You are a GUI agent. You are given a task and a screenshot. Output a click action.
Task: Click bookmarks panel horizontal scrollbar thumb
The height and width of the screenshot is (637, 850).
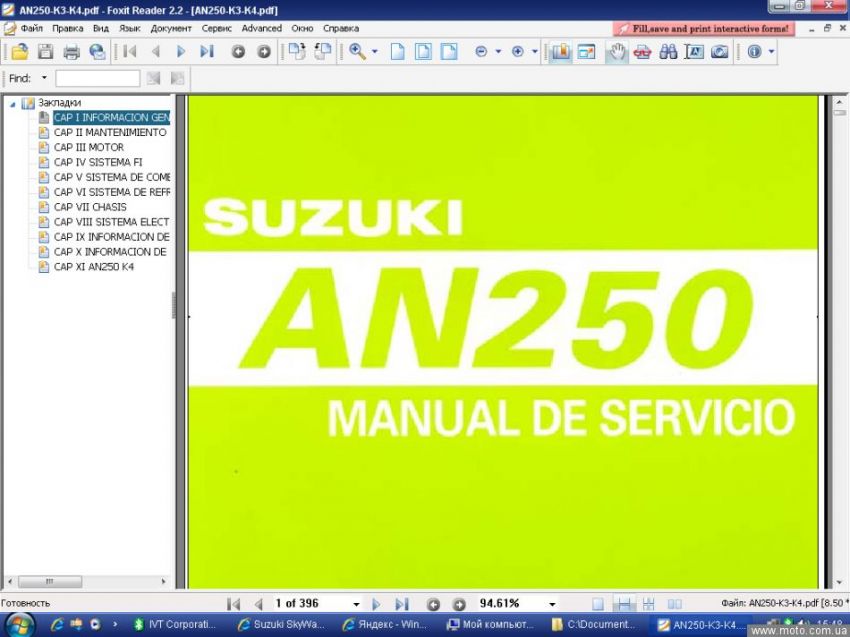tap(50, 582)
